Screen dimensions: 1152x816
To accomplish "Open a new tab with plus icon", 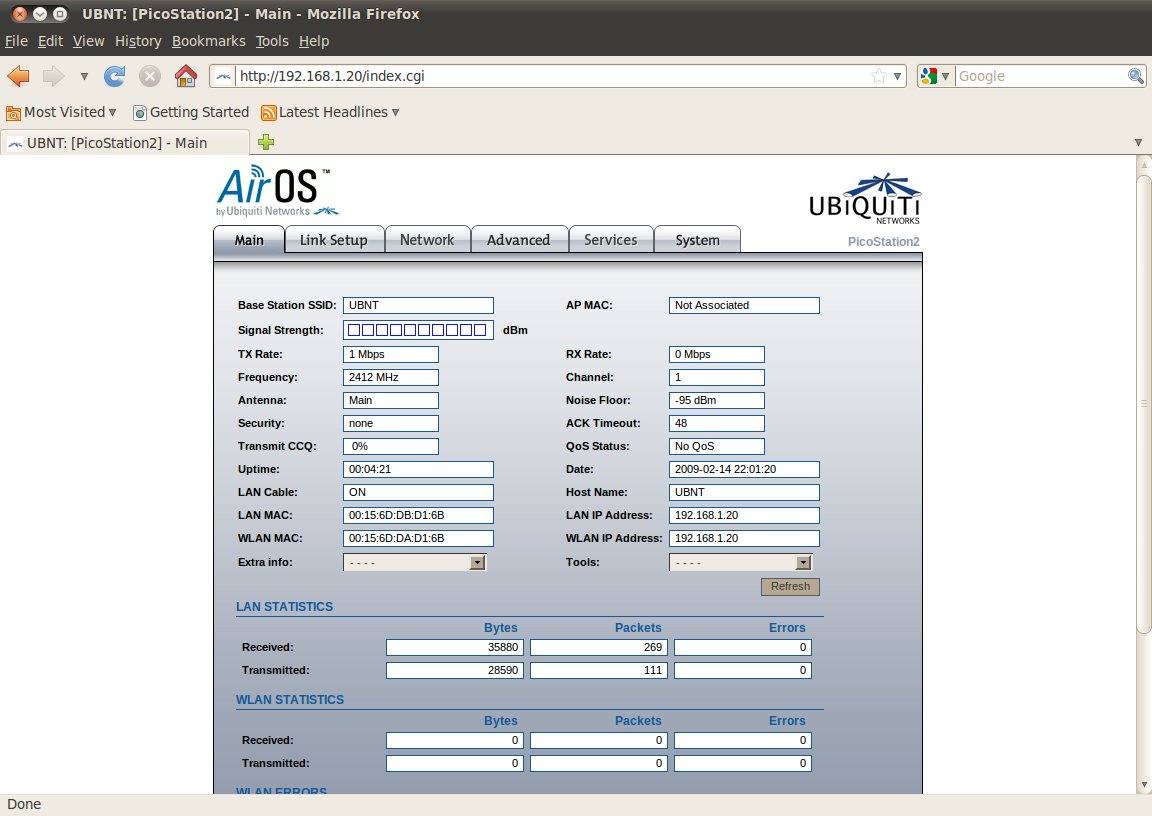I will [266, 142].
